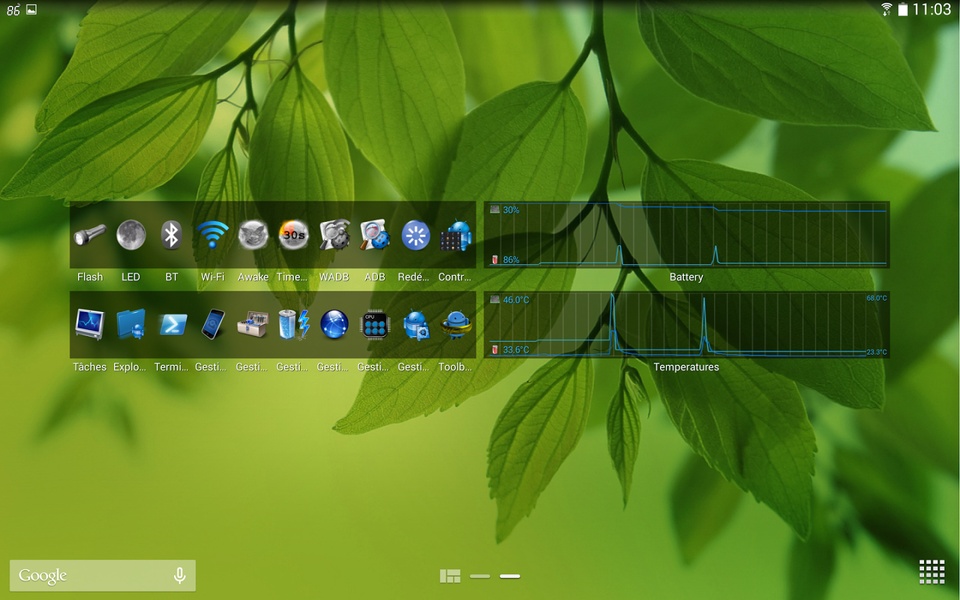Toggle the Awake keep-screen-on icon

point(253,235)
